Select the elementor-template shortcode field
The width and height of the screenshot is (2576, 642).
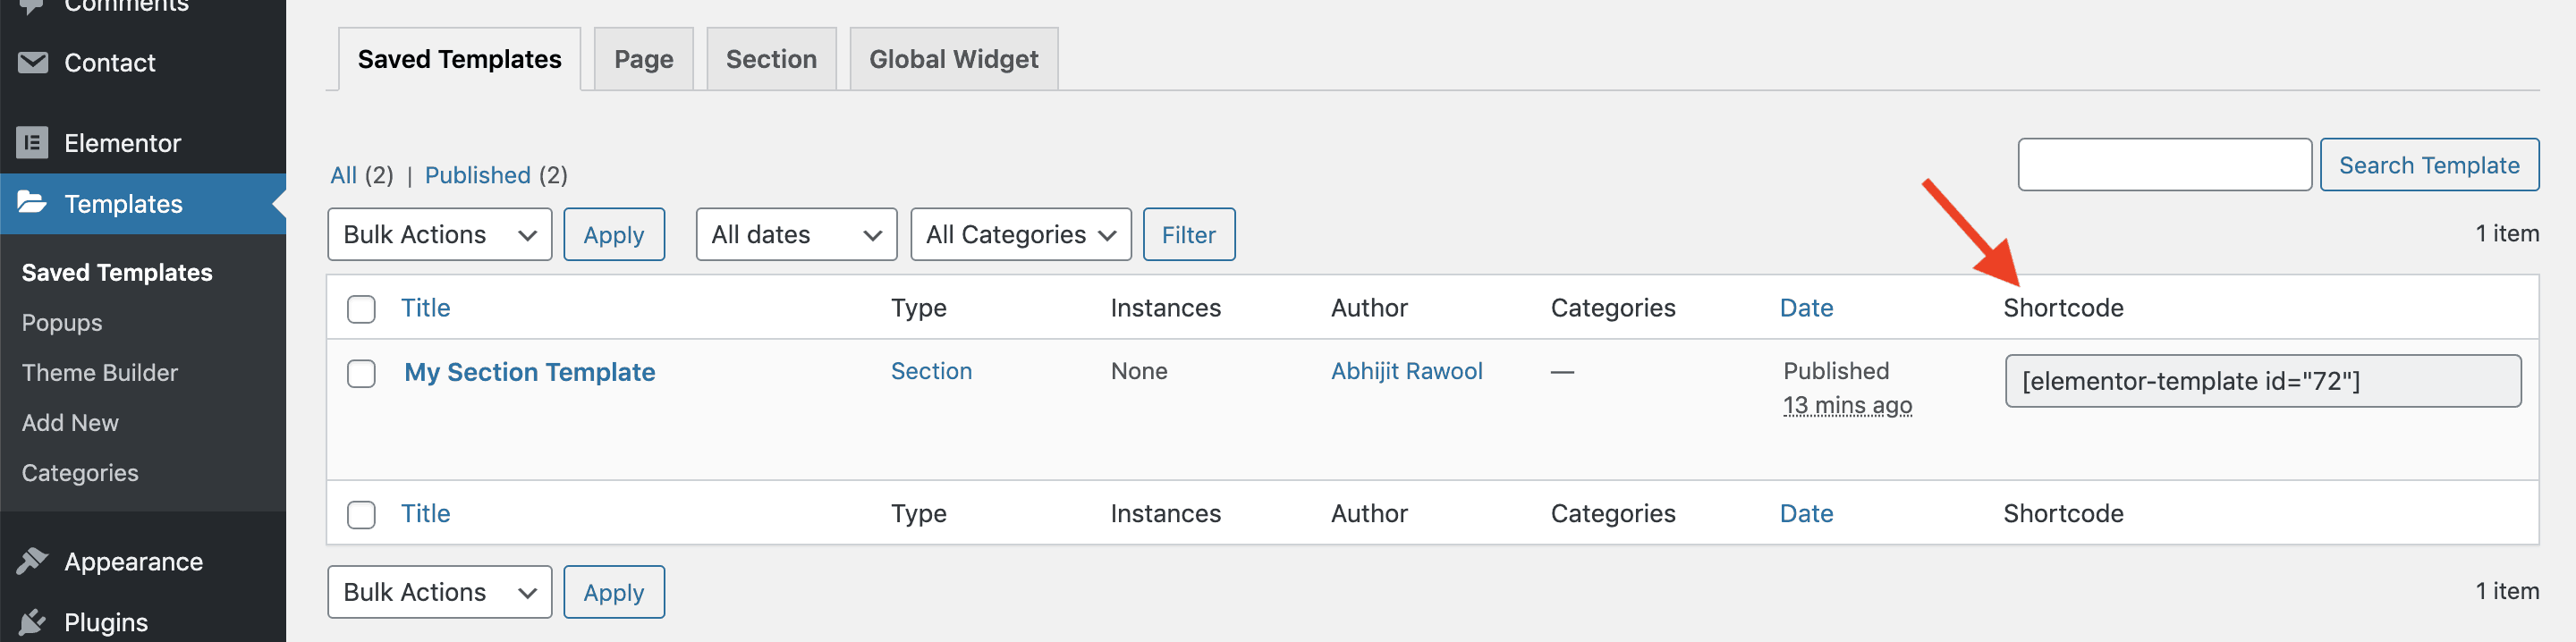point(2262,381)
